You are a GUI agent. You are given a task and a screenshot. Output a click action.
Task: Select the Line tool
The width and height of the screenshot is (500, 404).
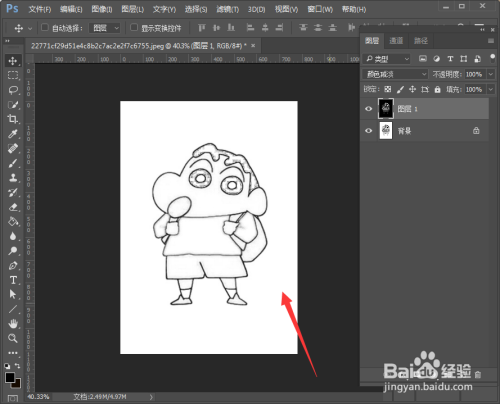13,309
